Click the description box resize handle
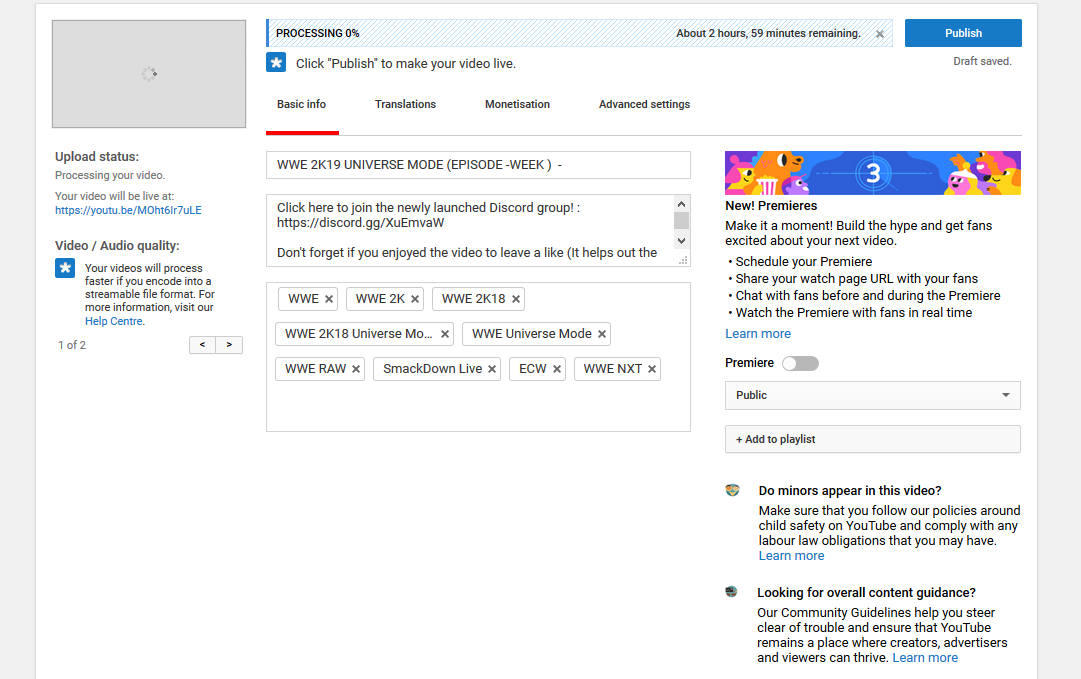This screenshot has width=1081, height=679. tap(683, 260)
